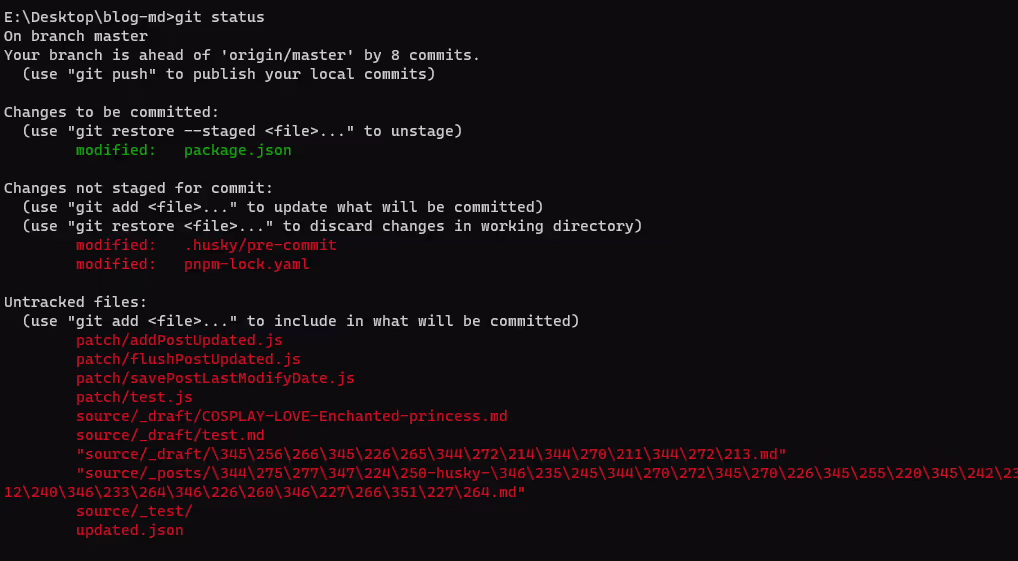
Task: Click the escaped source/_draft filename ending 213.md
Action: tap(431, 454)
